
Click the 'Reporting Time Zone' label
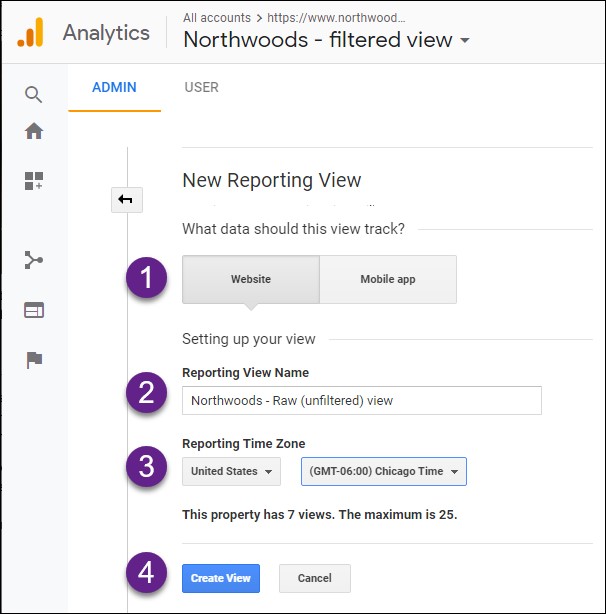[x=243, y=444]
